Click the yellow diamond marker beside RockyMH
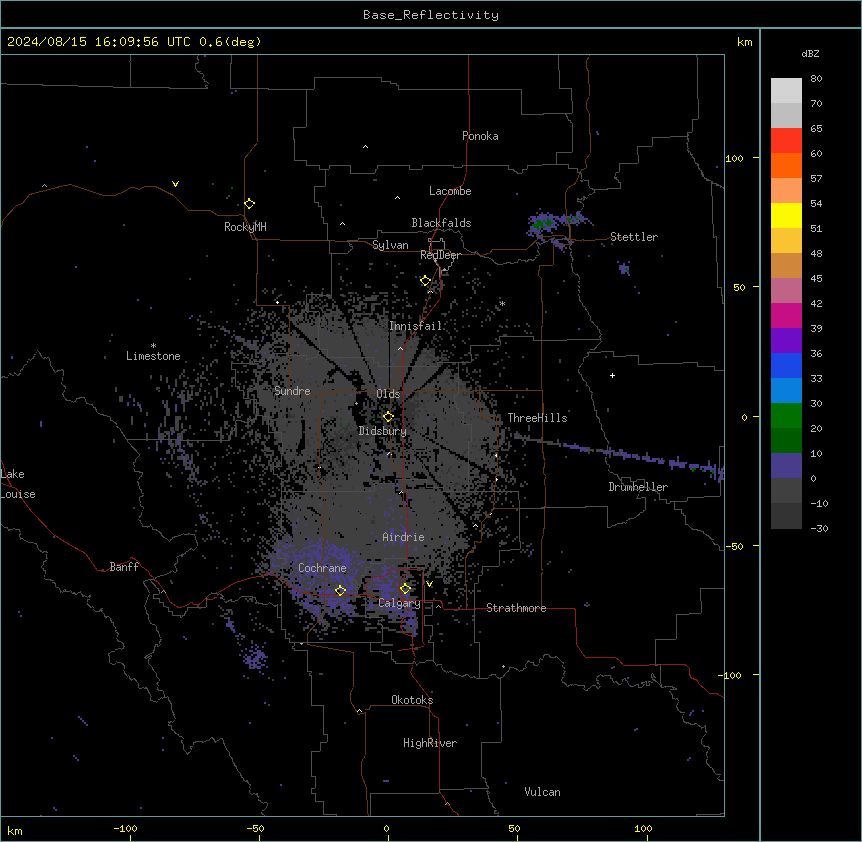The image size is (862, 842). [x=250, y=204]
